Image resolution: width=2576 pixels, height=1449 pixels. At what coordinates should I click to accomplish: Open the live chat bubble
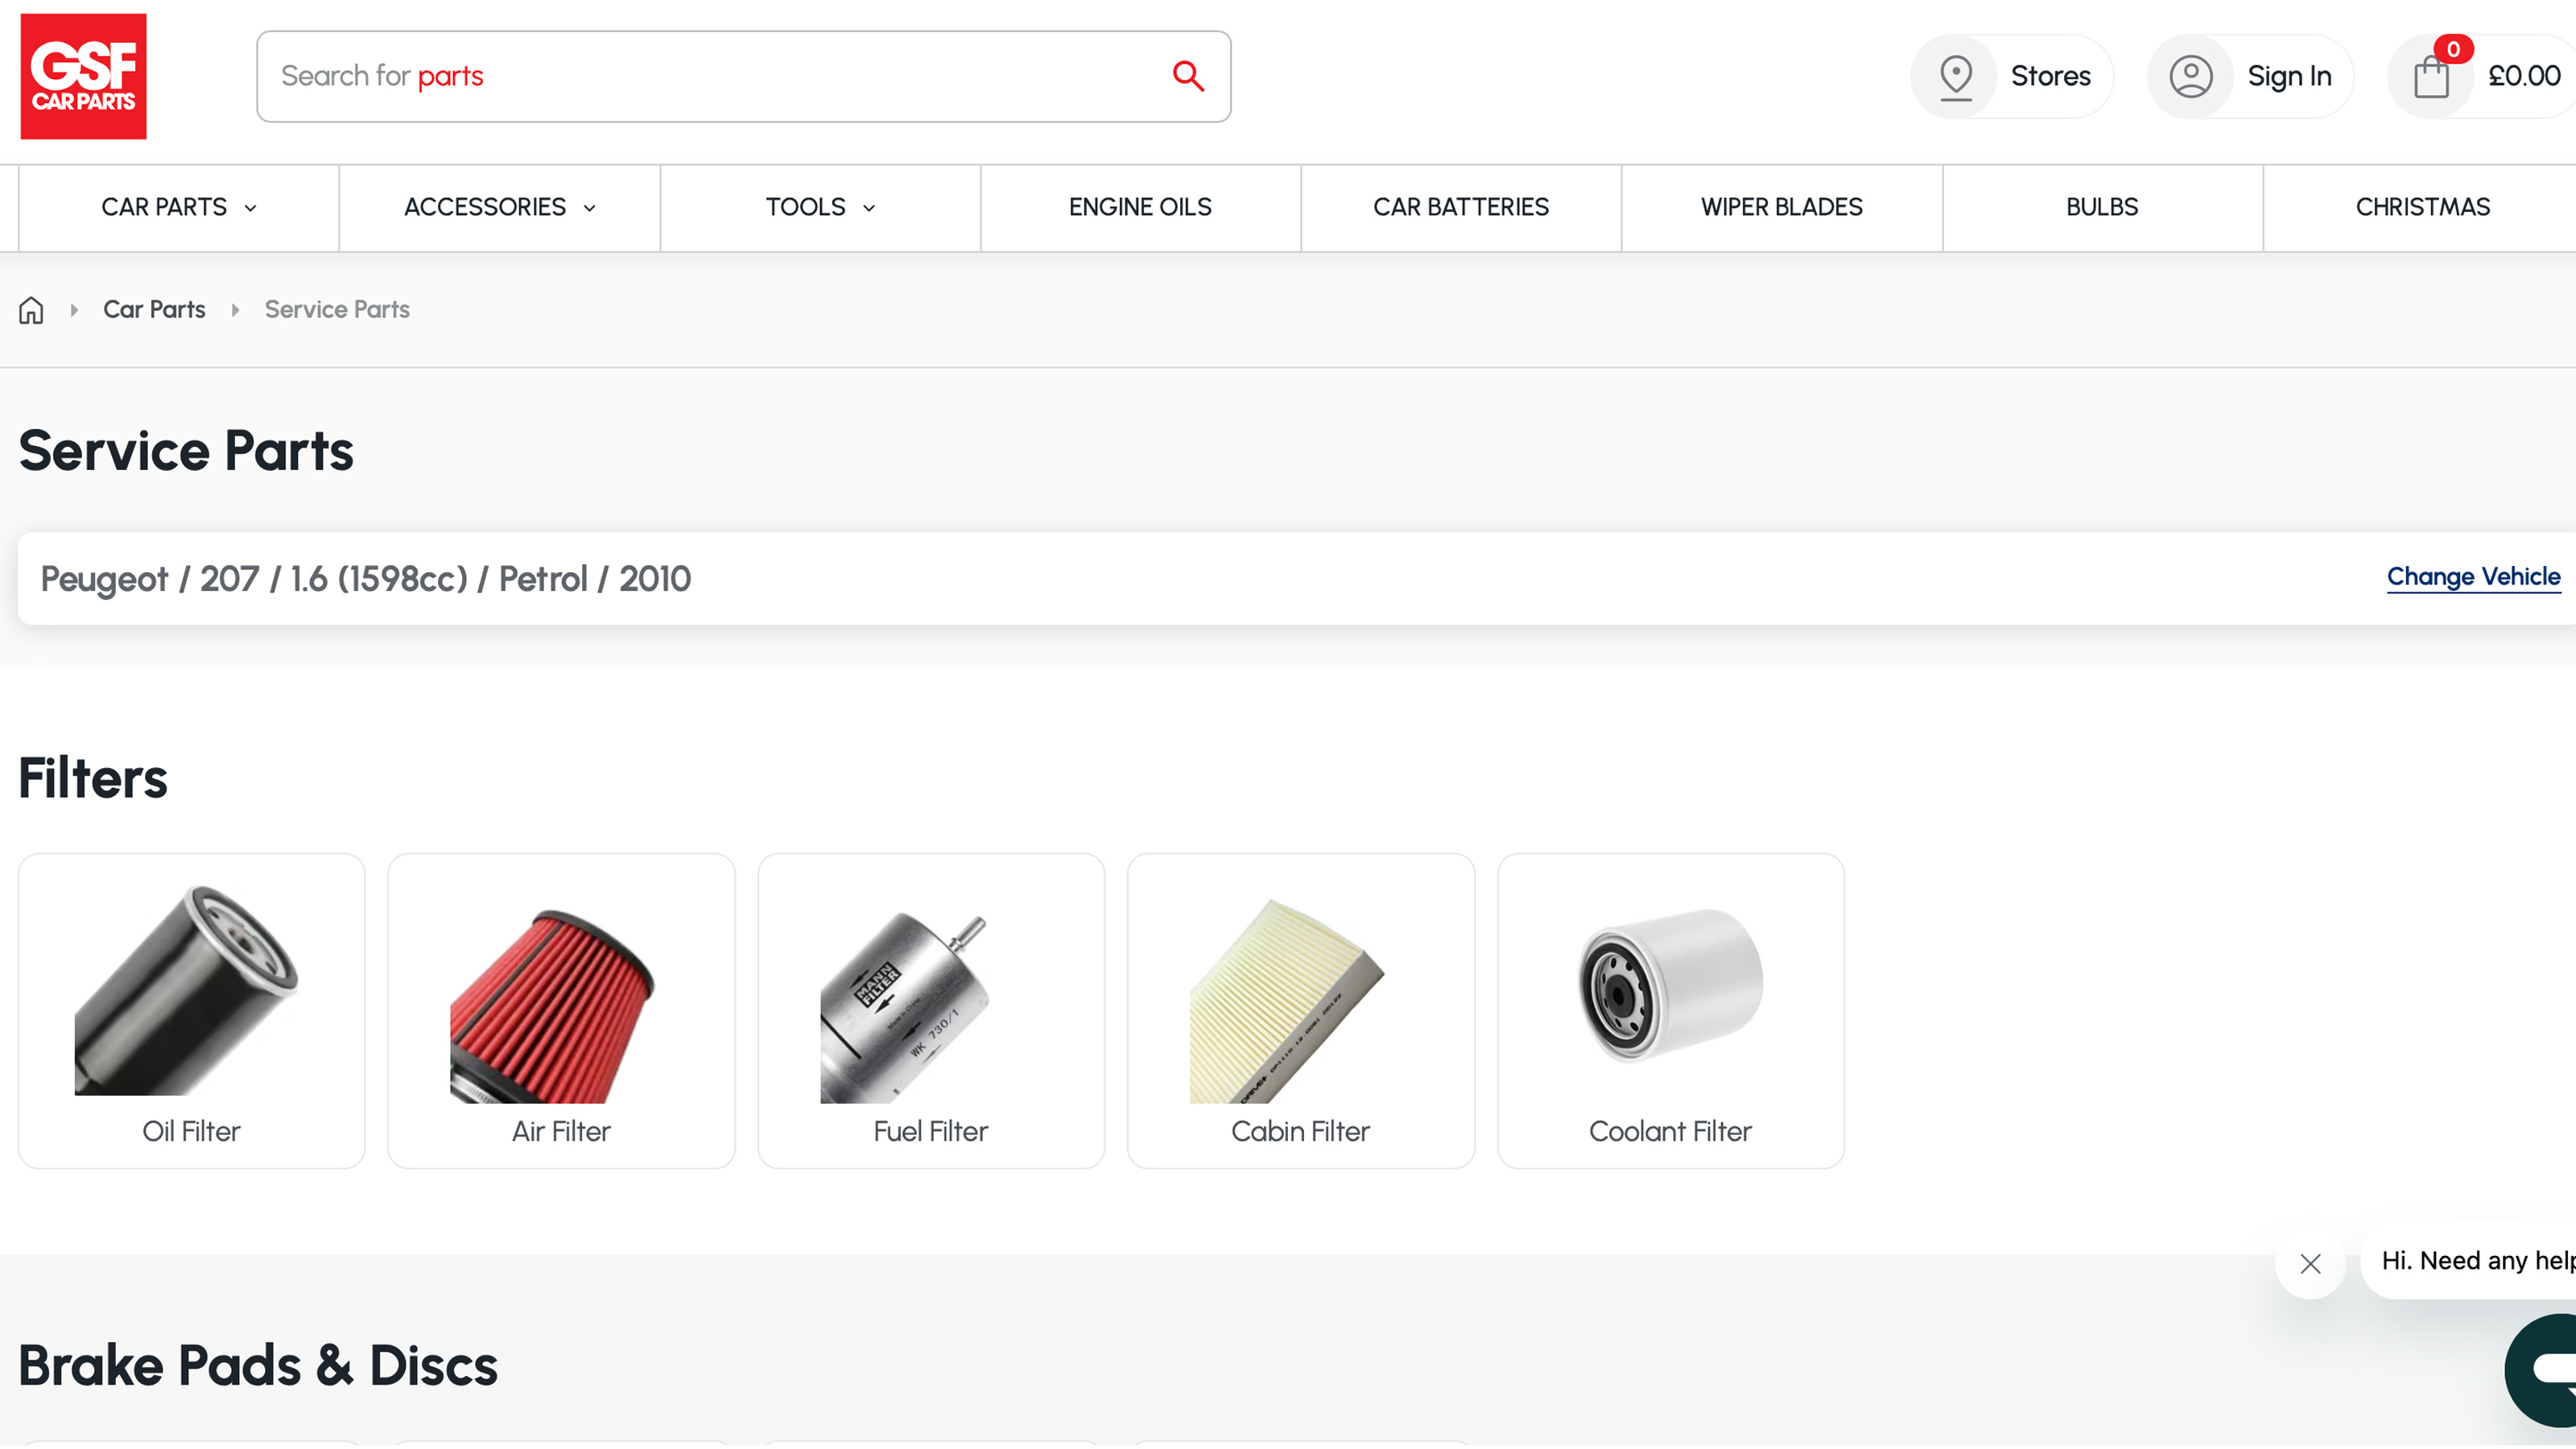[2541, 1370]
